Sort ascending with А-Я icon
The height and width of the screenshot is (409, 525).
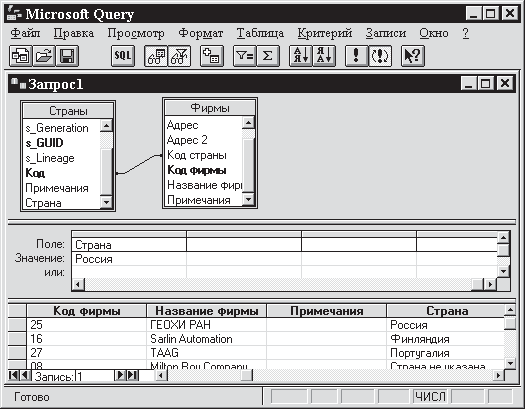tap(301, 56)
